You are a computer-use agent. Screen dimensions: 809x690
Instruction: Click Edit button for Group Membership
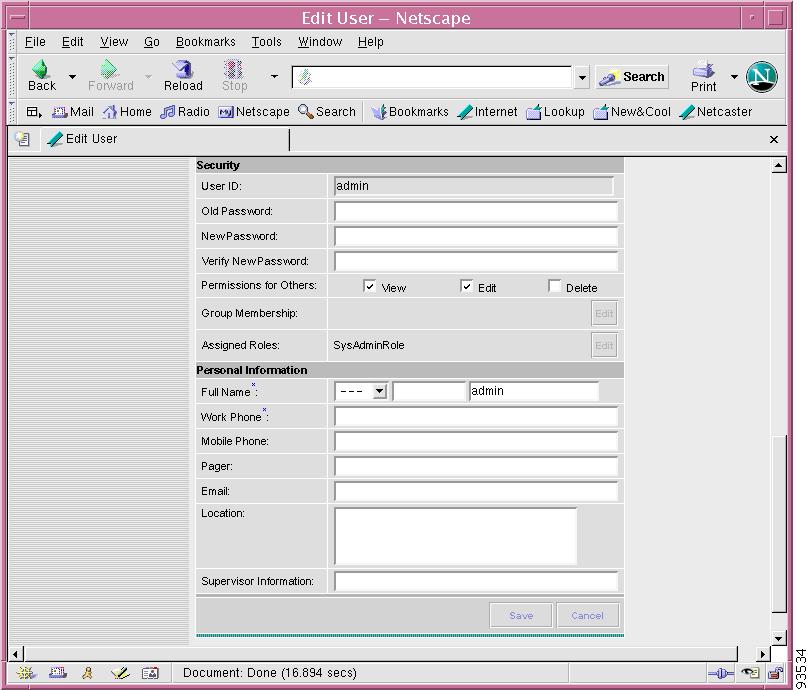pyautogui.click(x=604, y=313)
